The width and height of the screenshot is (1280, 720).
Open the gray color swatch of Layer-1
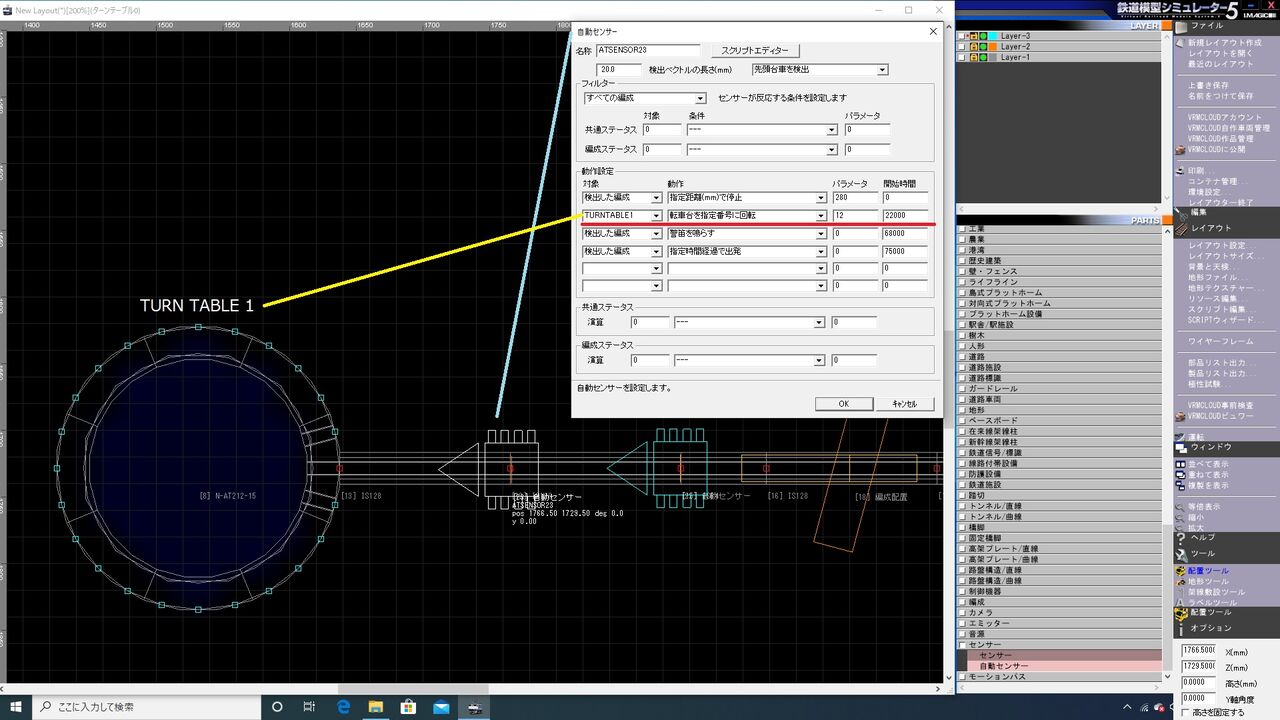point(993,58)
